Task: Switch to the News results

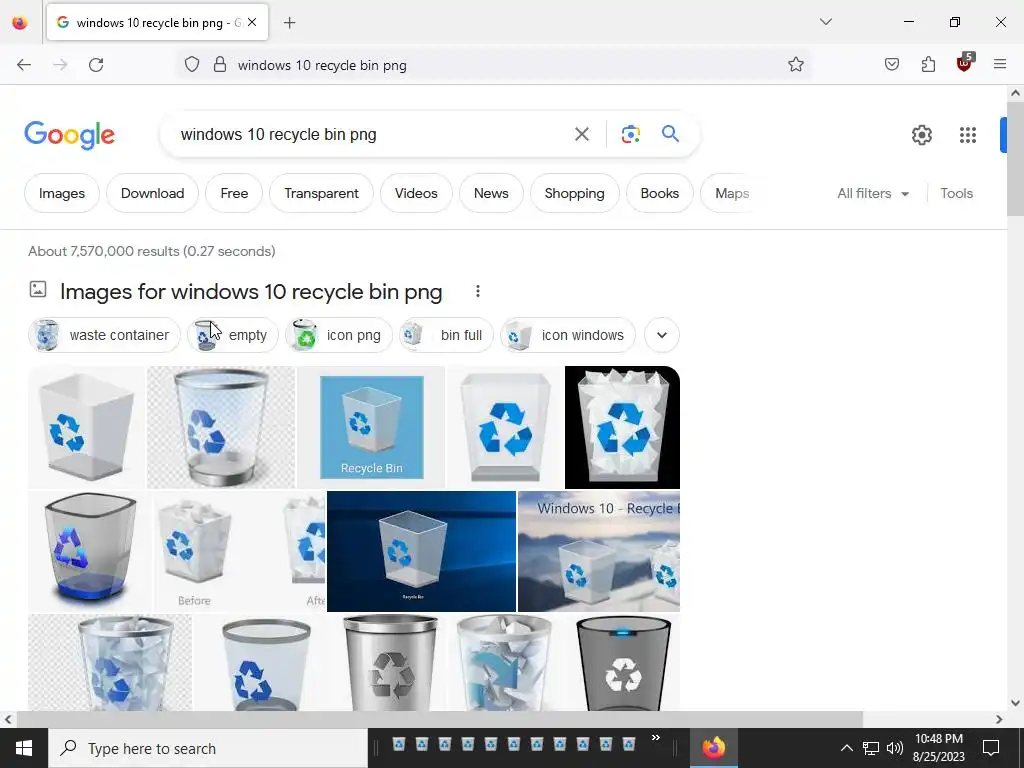Action: (491, 193)
